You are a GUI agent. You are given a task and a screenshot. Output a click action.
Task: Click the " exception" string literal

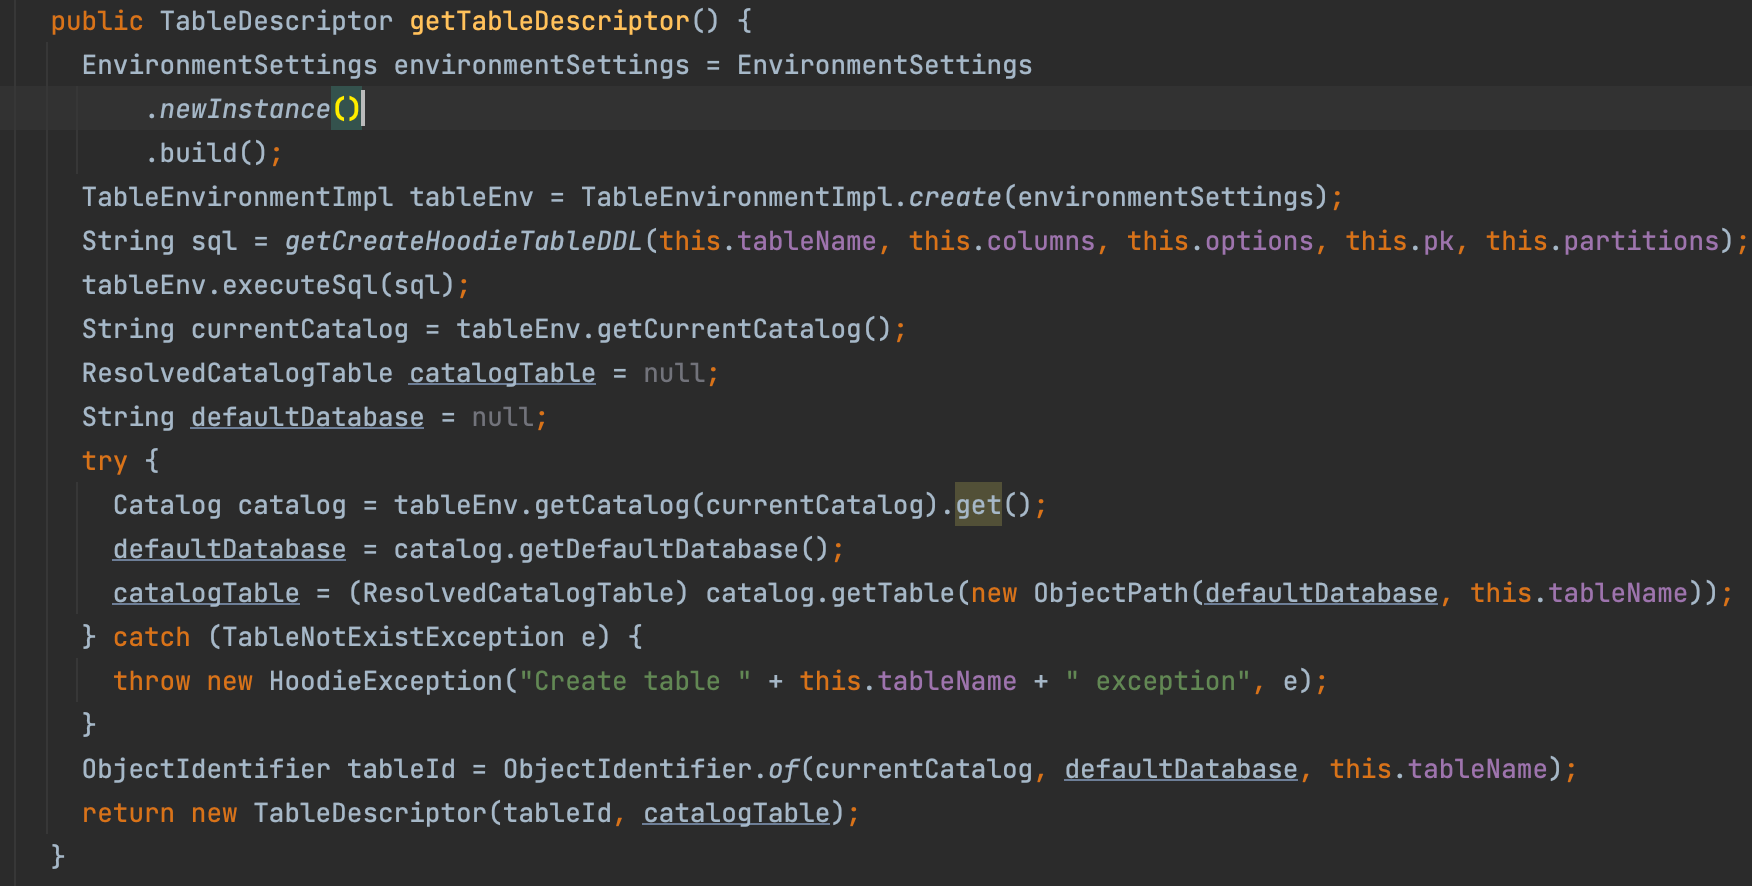1158,681
